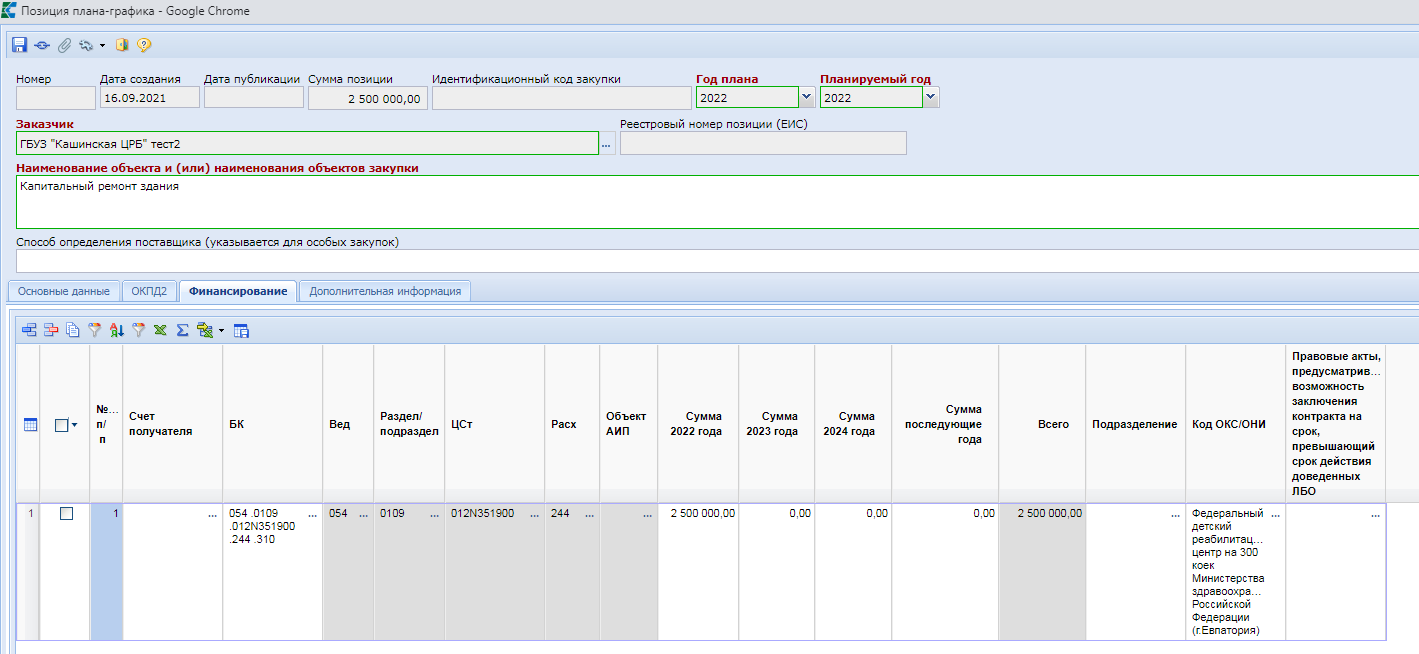
Task: Click the sigma summation icon
Action: coord(183,330)
